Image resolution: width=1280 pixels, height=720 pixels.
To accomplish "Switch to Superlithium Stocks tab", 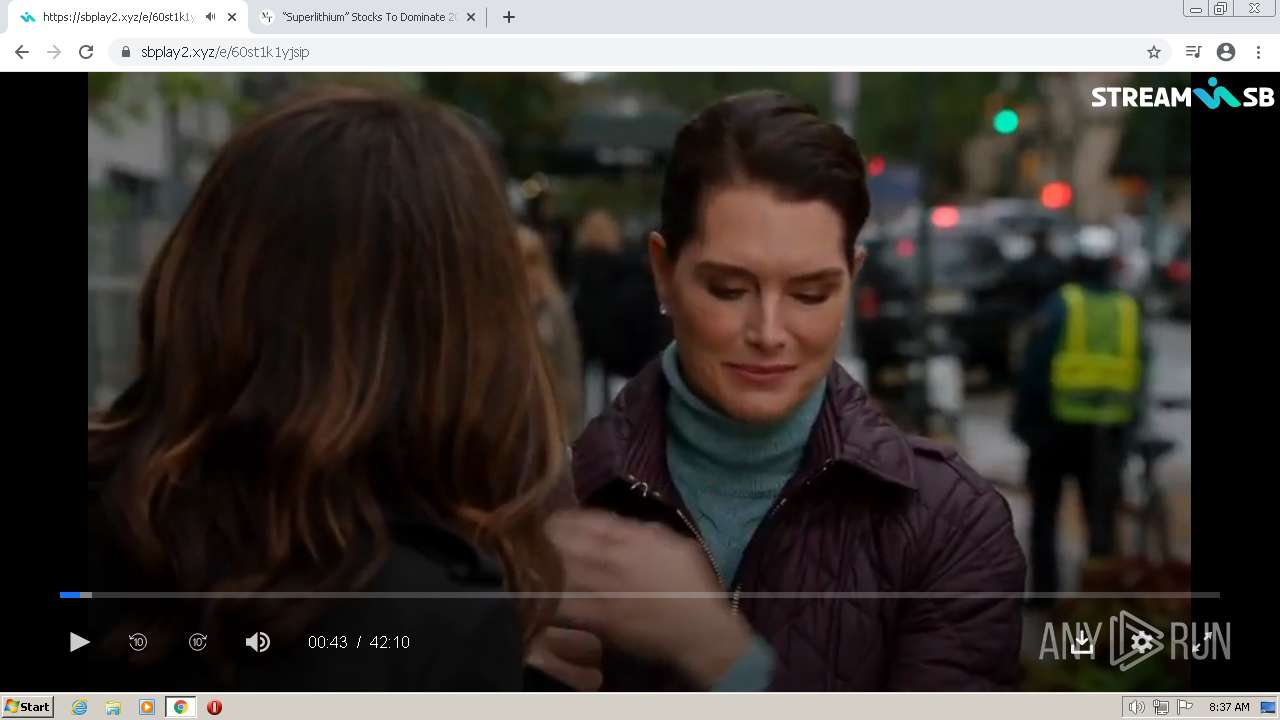I will (369, 17).
